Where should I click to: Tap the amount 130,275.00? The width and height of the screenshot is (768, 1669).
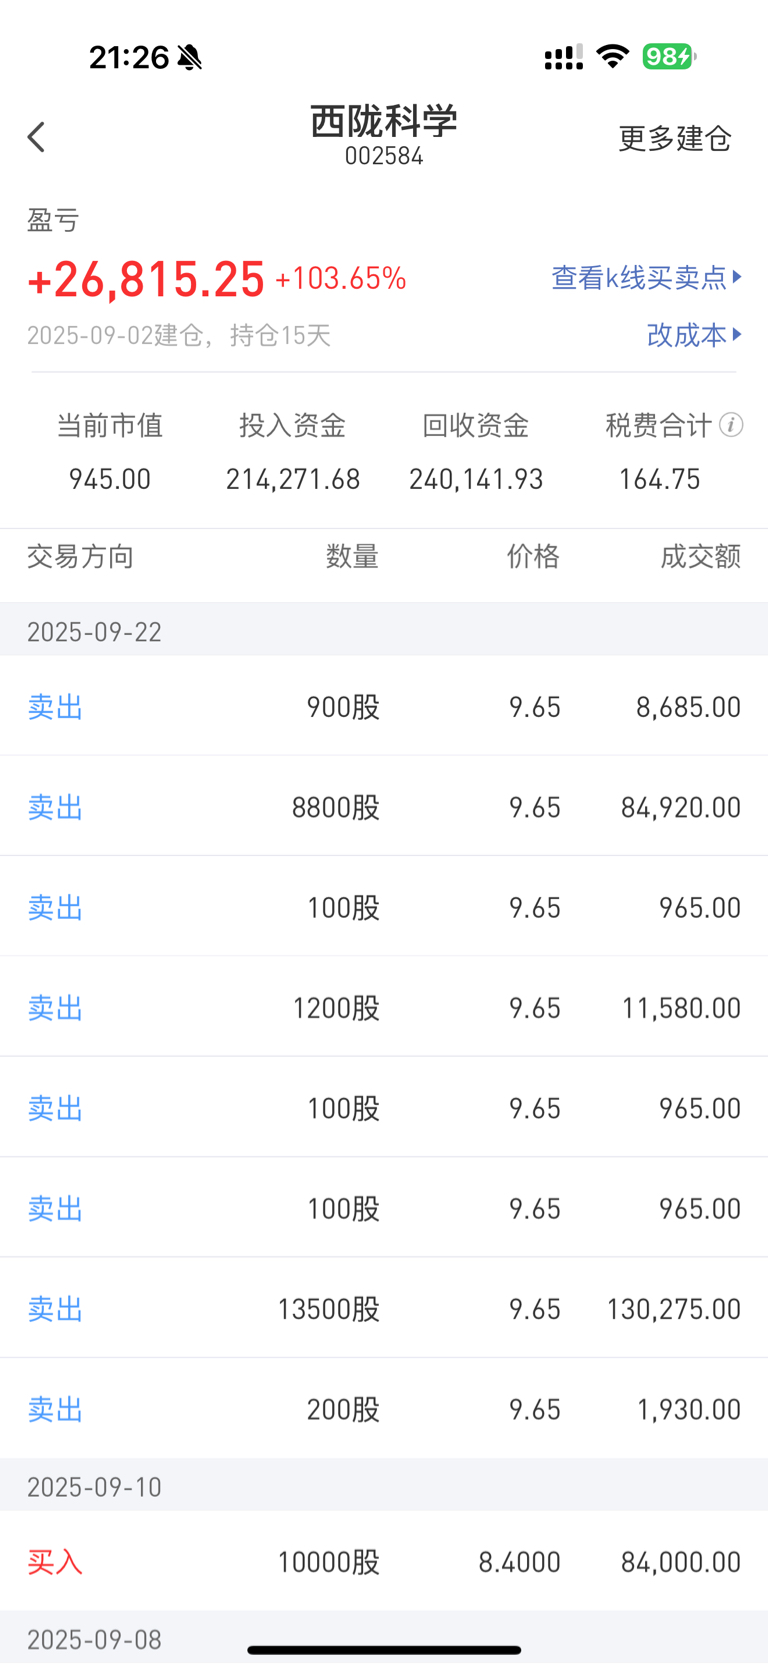[x=674, y=1309]
